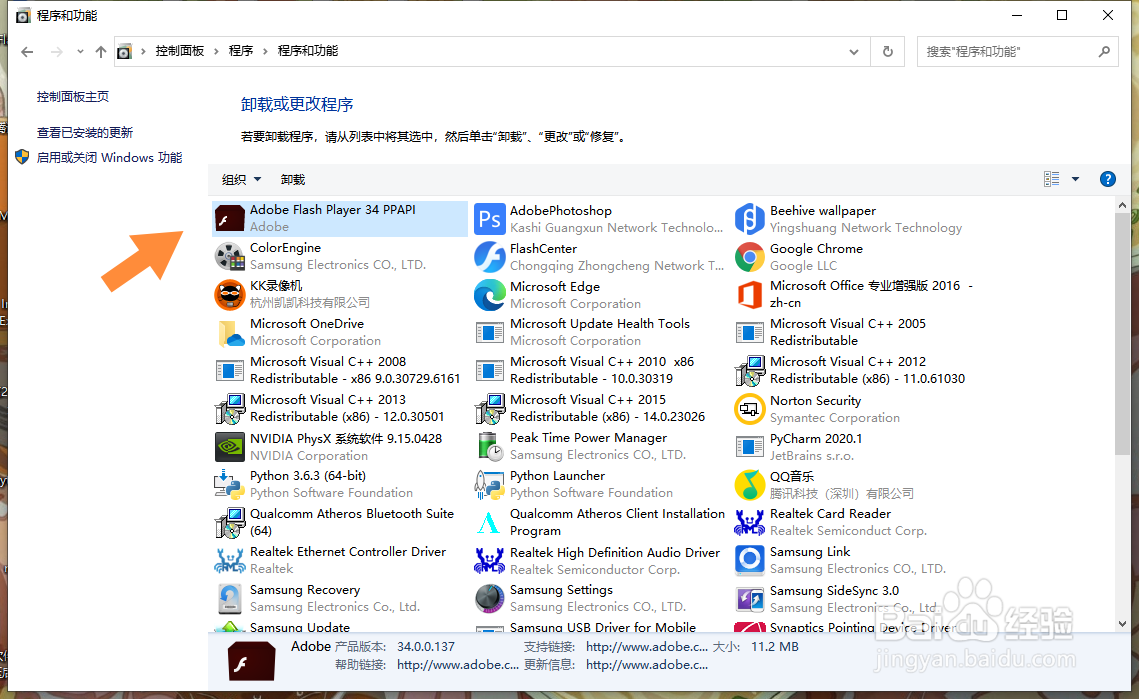1139x699 pixels.
Task: Go up one level with up arrow
Action: (x=101, y=52)
